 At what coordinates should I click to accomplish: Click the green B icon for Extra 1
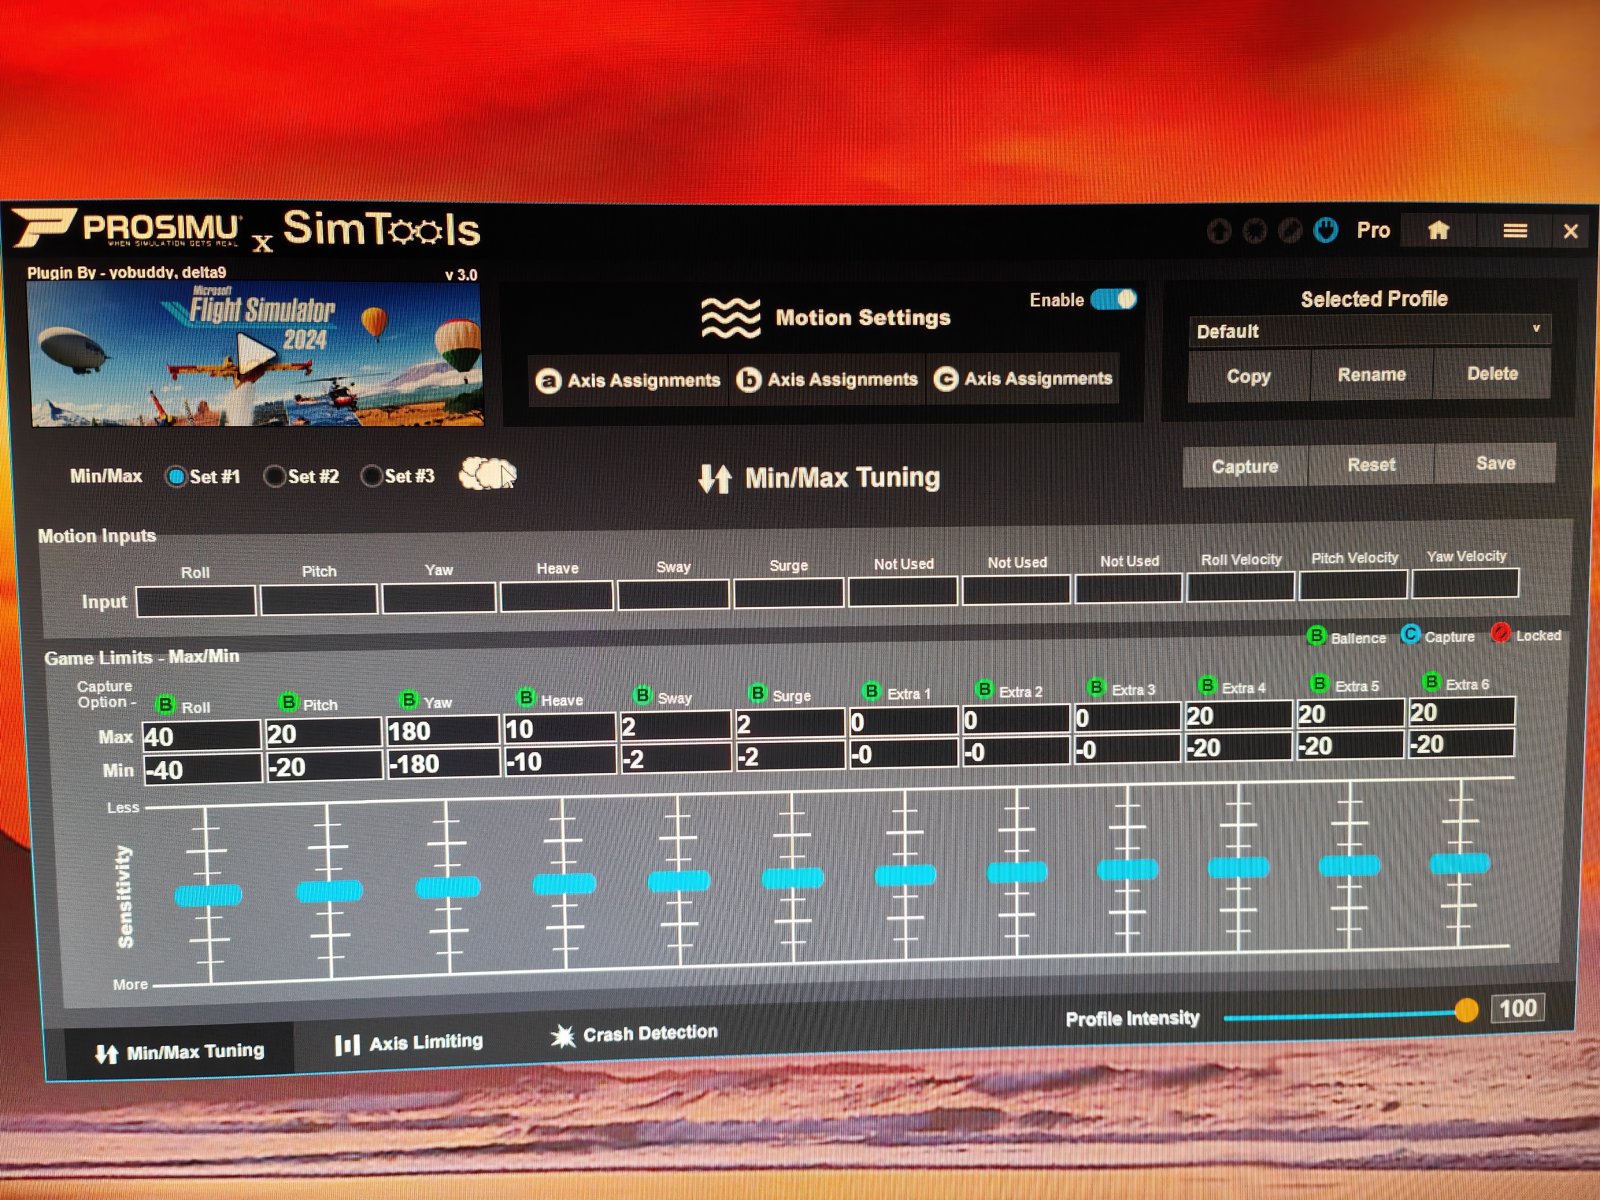point(872,690)
